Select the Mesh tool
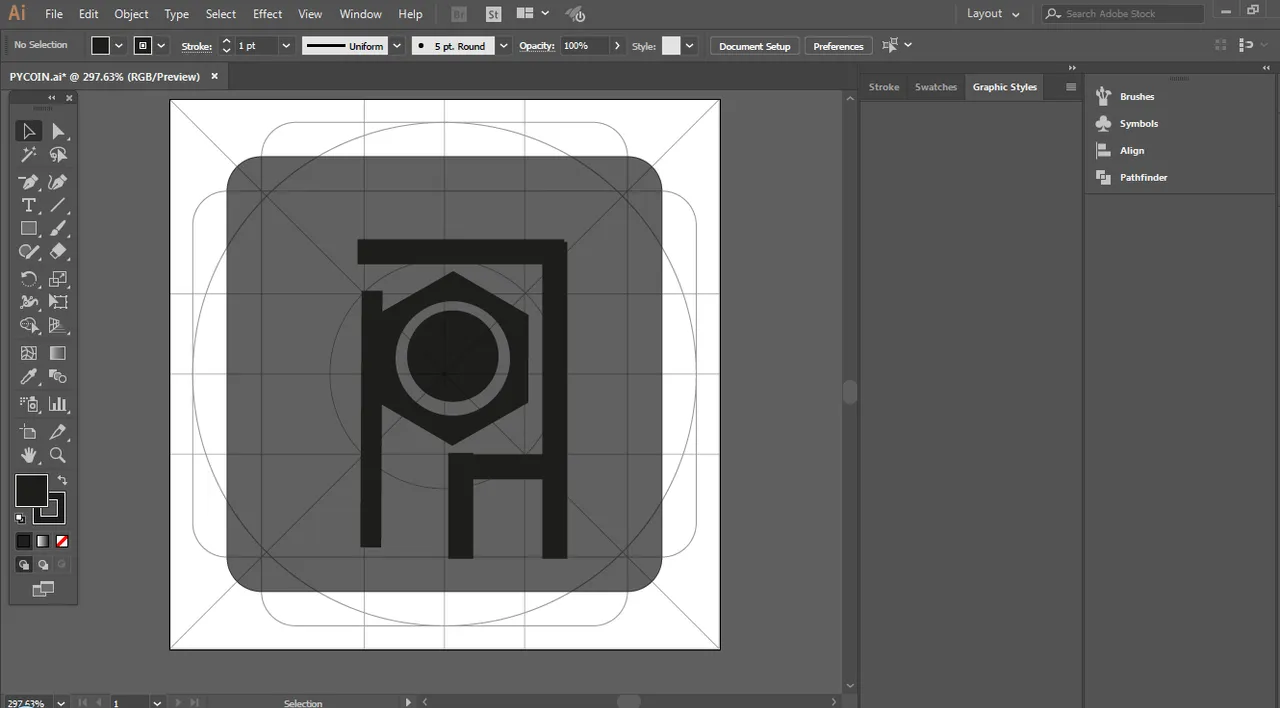 tap(29, 353)
